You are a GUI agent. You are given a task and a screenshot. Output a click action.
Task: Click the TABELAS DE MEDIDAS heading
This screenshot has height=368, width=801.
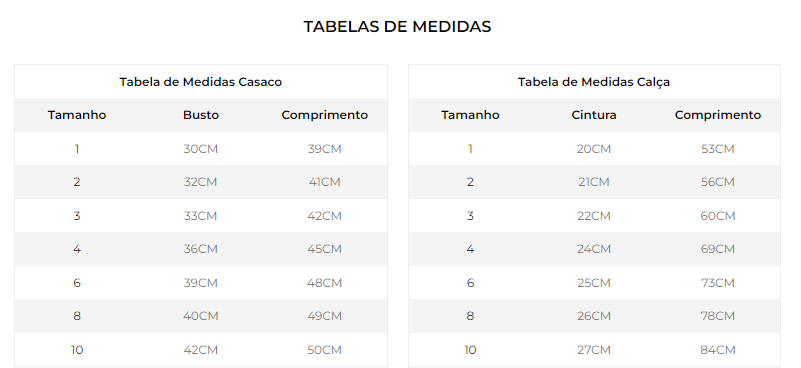point(397,27)
